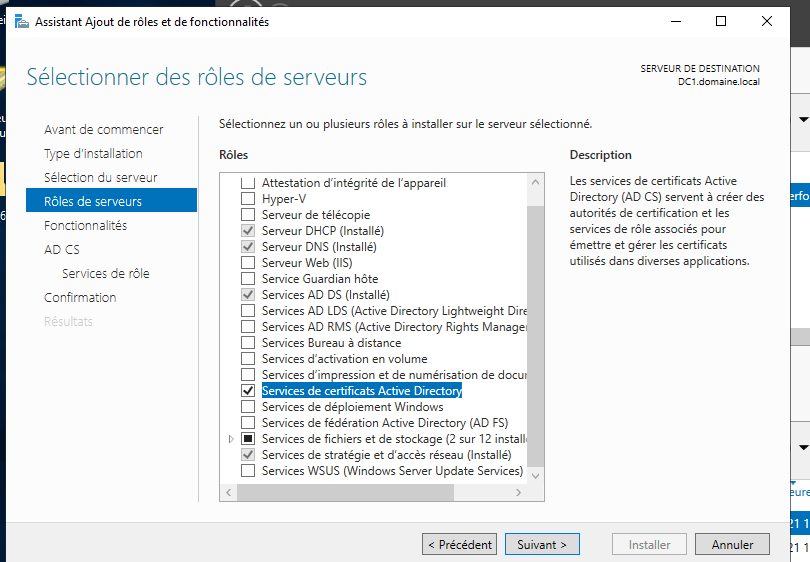Viewport: 810px width, 562px height.
Task: Select the Services AD DS (Installé) row
Action: (x=325, y=295)
